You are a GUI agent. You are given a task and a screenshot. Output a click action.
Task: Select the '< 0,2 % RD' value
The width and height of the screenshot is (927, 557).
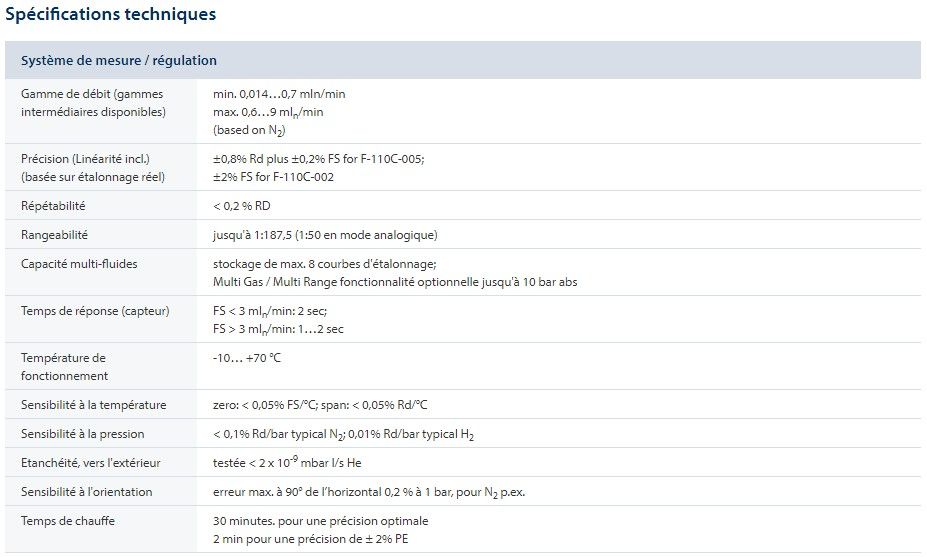click(x=242, y=206)
